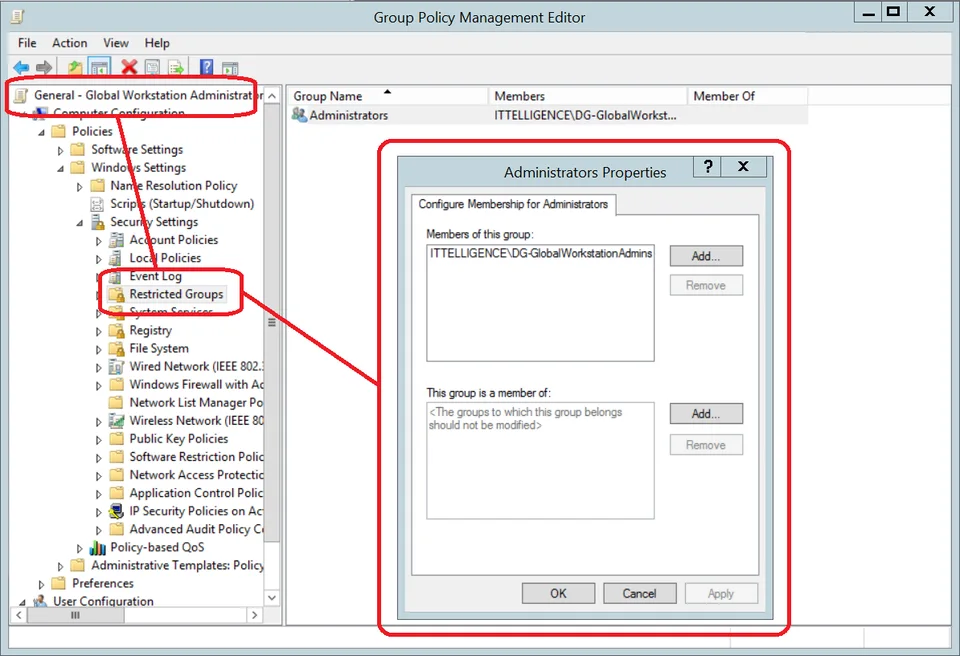Viewport: 960px width, 656px height.
Task: Expand the Account Policies node
Action: 99,241
